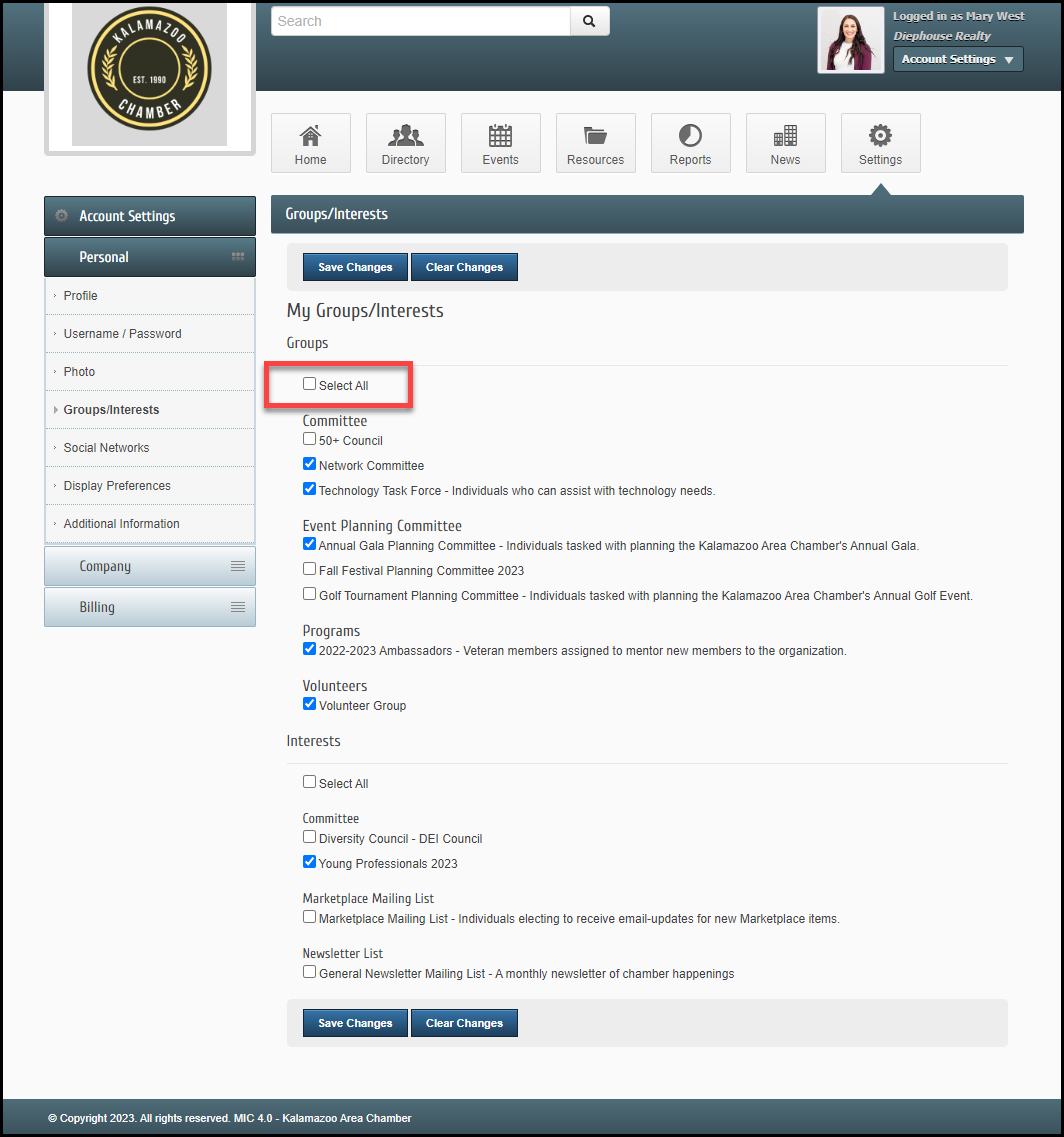Check the Groups Select All checkbox

coord(309,384)
